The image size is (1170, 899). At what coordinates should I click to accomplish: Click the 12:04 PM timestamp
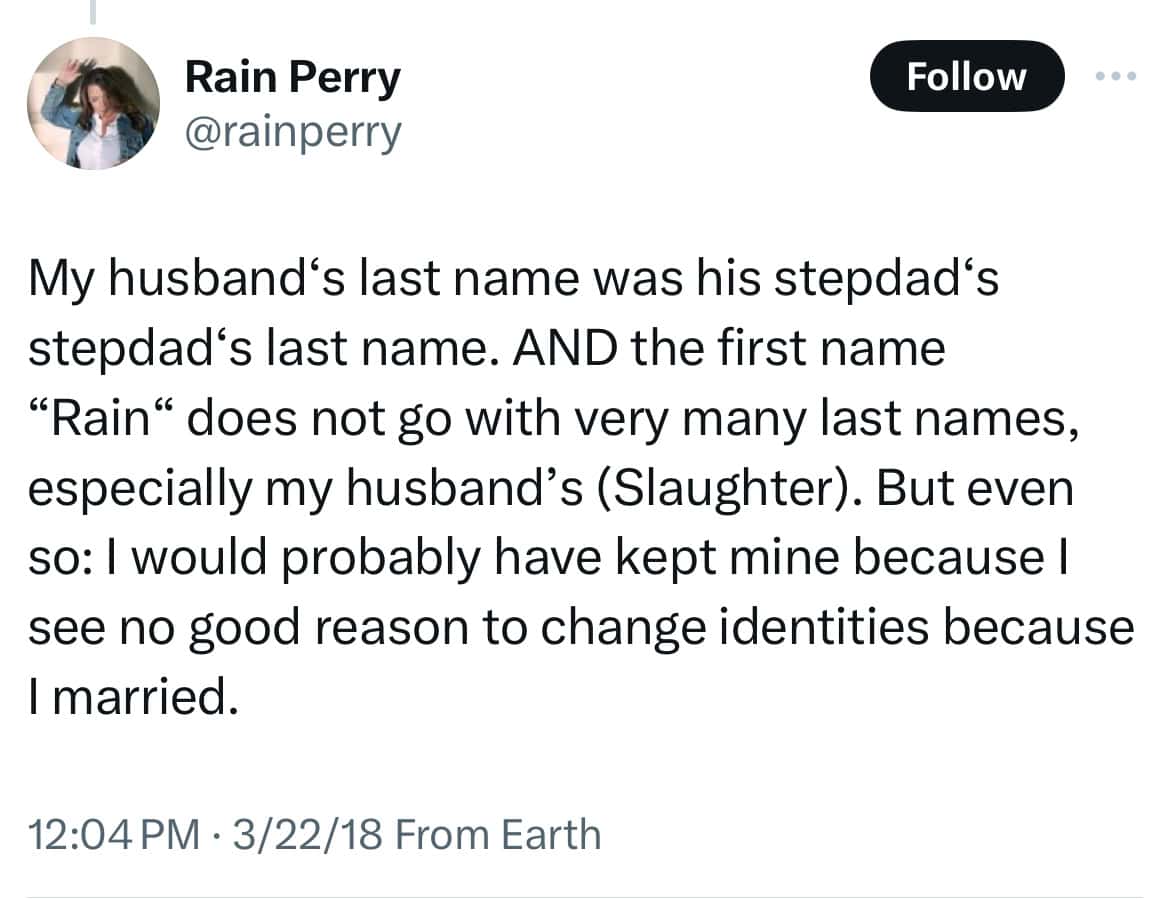[114, 834]
